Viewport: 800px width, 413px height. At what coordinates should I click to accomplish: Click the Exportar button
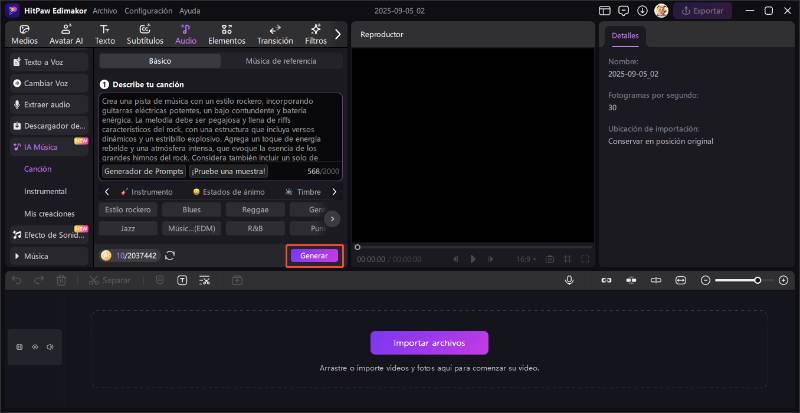click(703, 11)
